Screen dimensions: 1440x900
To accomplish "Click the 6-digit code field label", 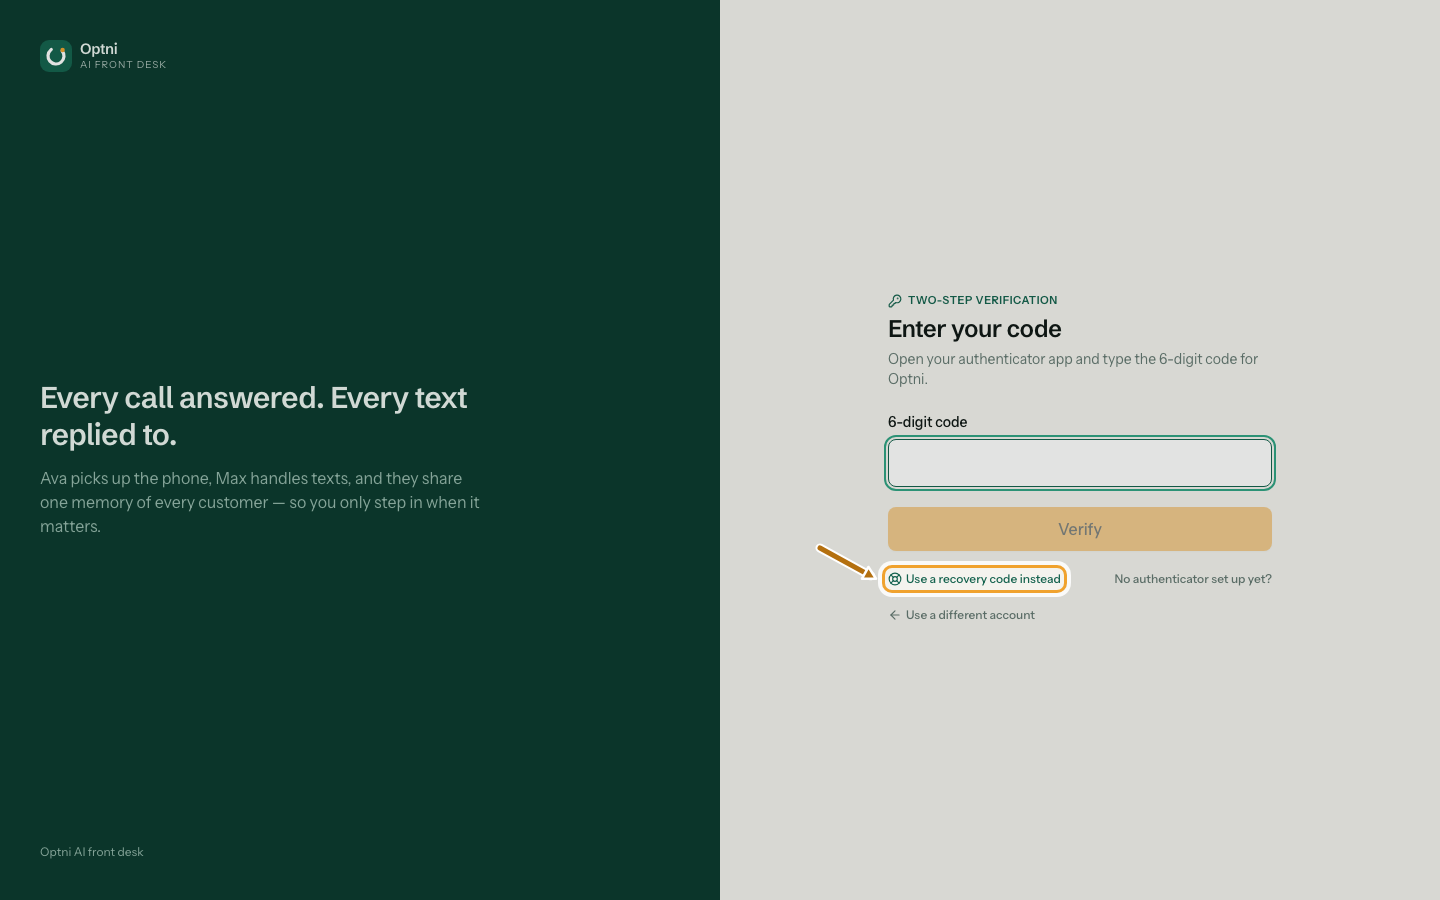I will [927, 422].
